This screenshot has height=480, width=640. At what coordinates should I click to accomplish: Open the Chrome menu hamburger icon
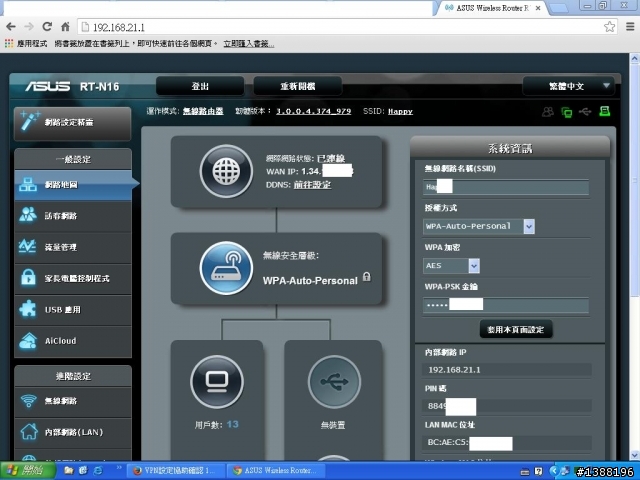630,27
